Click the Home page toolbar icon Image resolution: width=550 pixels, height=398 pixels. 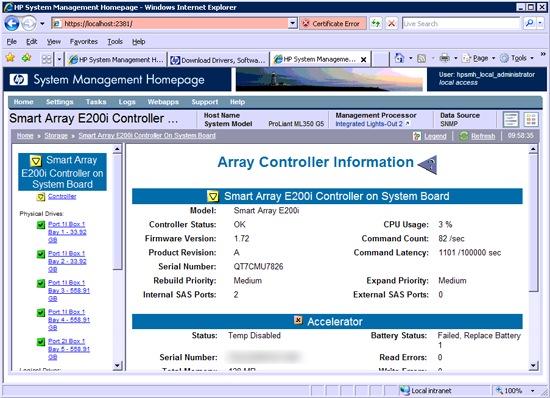(399, 58)
